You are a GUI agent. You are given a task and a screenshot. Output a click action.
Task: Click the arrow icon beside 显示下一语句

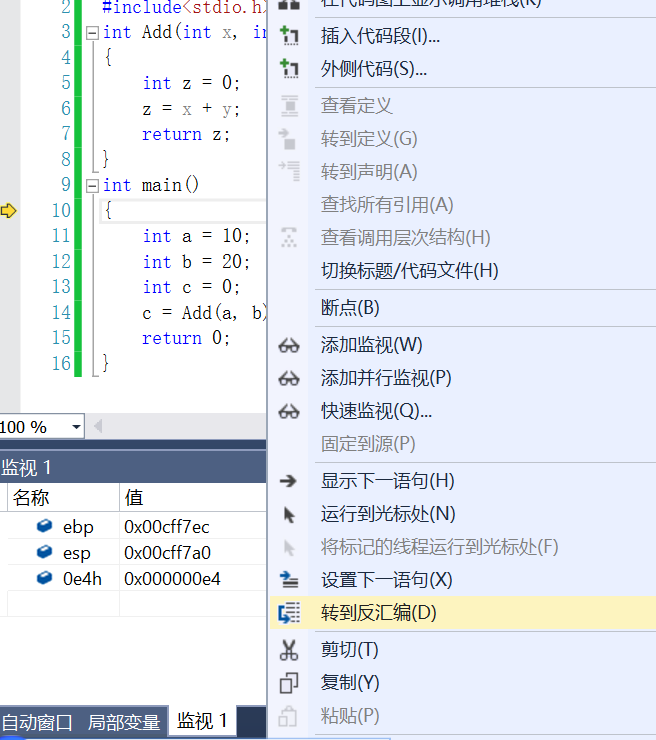pos(288,481)
